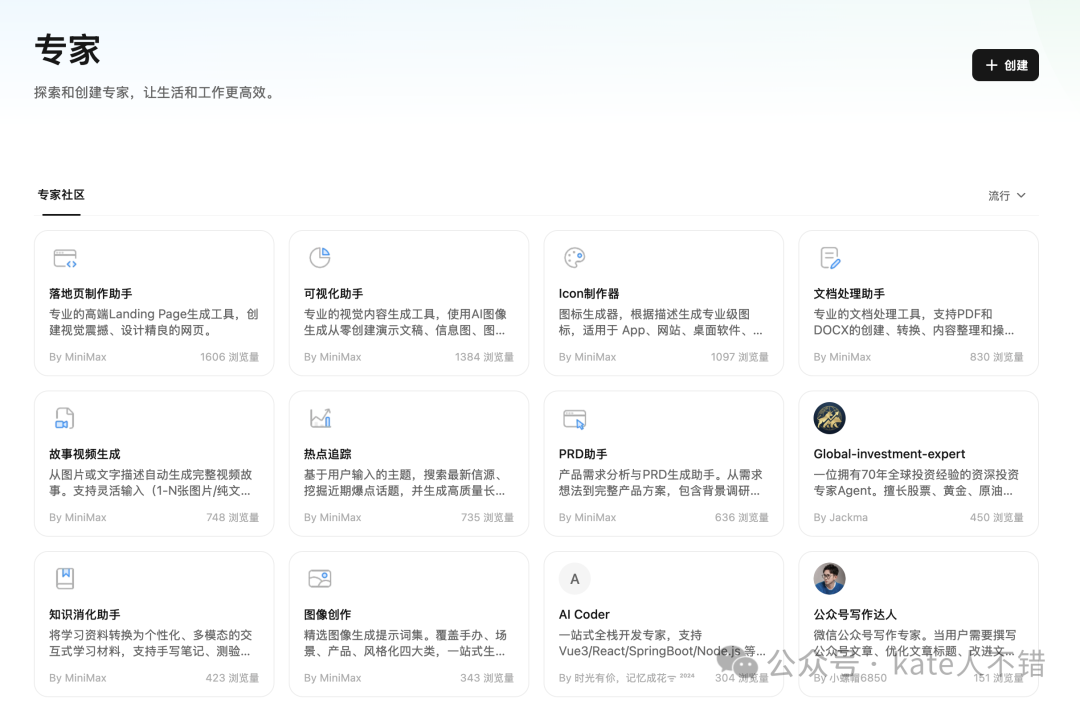Select the trending chart icon for 热点追踪
Viewport: 1080px width, 707px height.
[x=319, y=418]
